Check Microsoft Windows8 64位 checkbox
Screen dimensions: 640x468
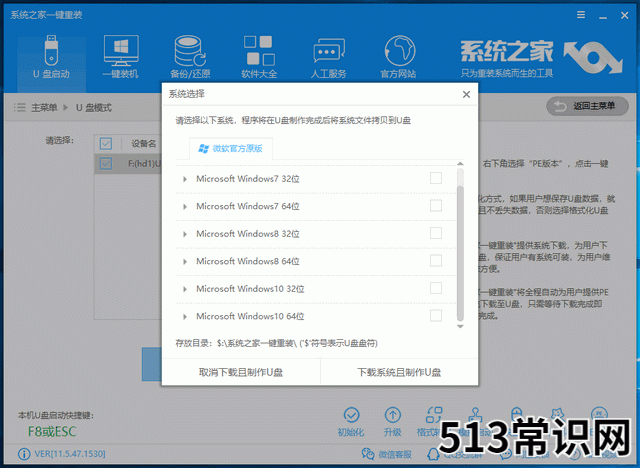(436, 261)
